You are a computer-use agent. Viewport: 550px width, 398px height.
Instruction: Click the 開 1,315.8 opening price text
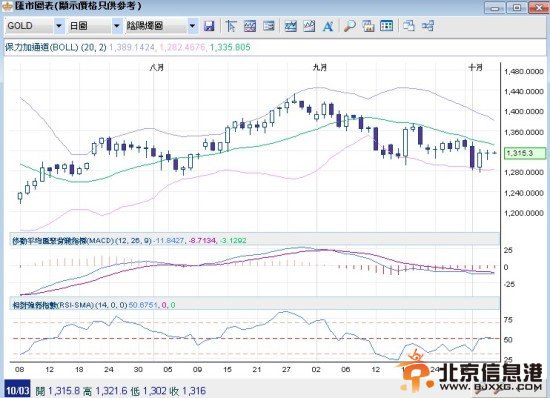coord(58,391)
